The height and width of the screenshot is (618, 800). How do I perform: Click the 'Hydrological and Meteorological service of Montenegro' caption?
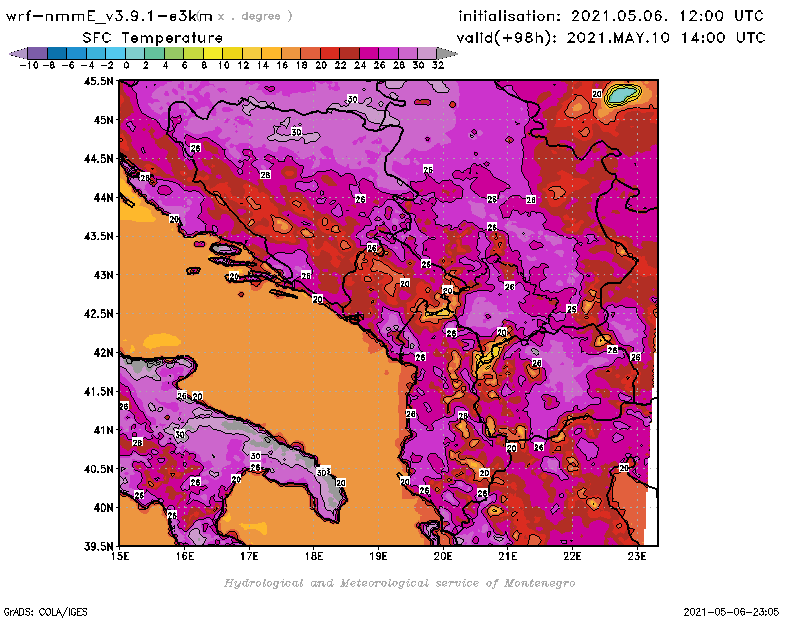(399, 583)
